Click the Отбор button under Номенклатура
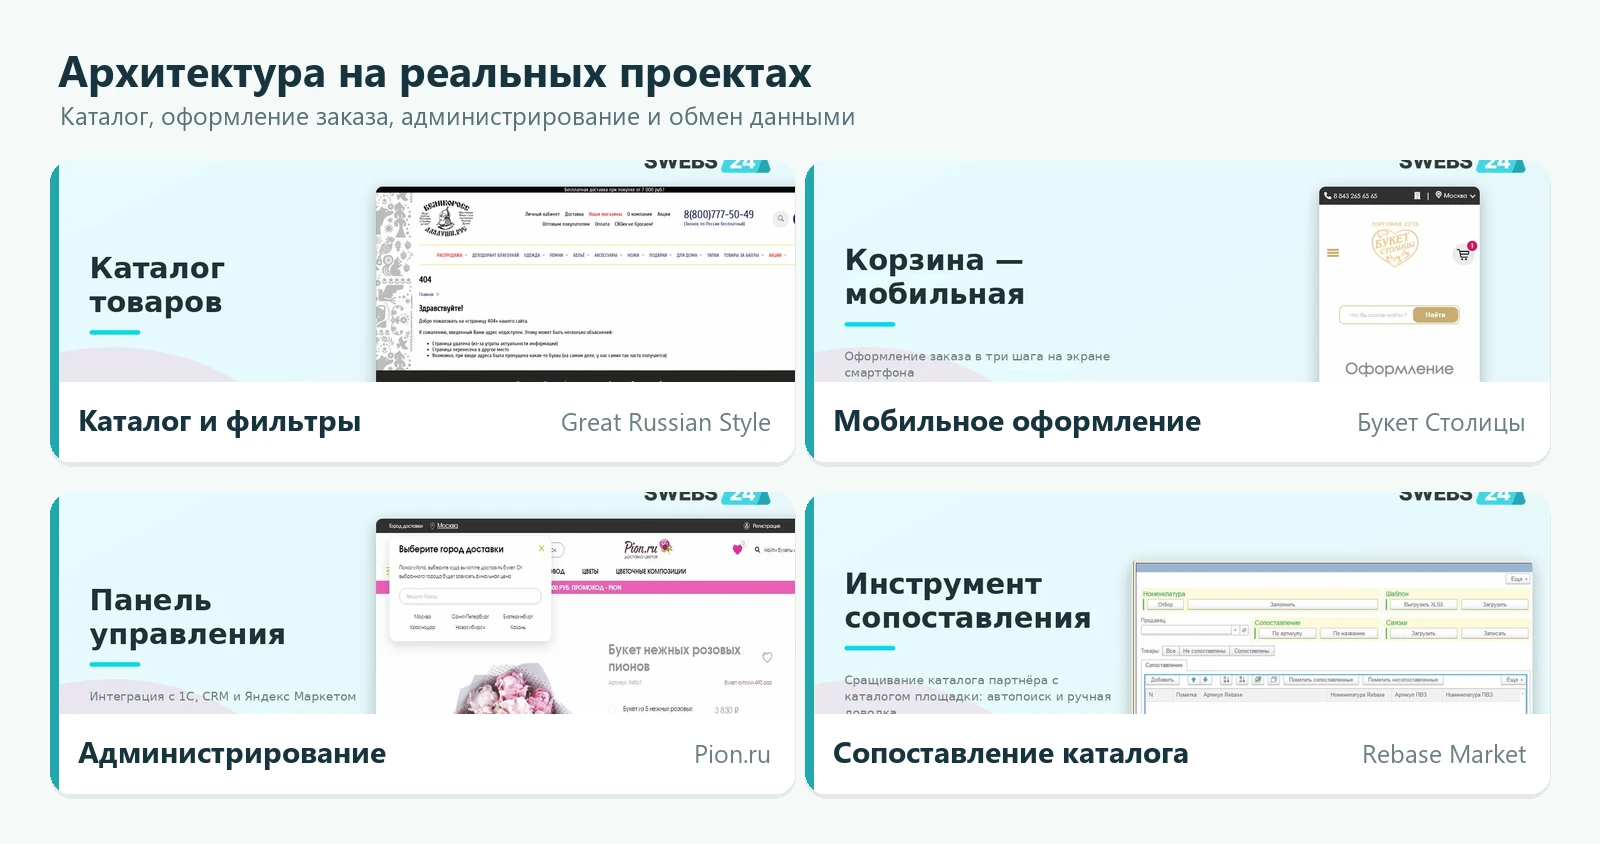Image resolution: width=1600 pixels, height=844 pixels. tap(1165, 604)
